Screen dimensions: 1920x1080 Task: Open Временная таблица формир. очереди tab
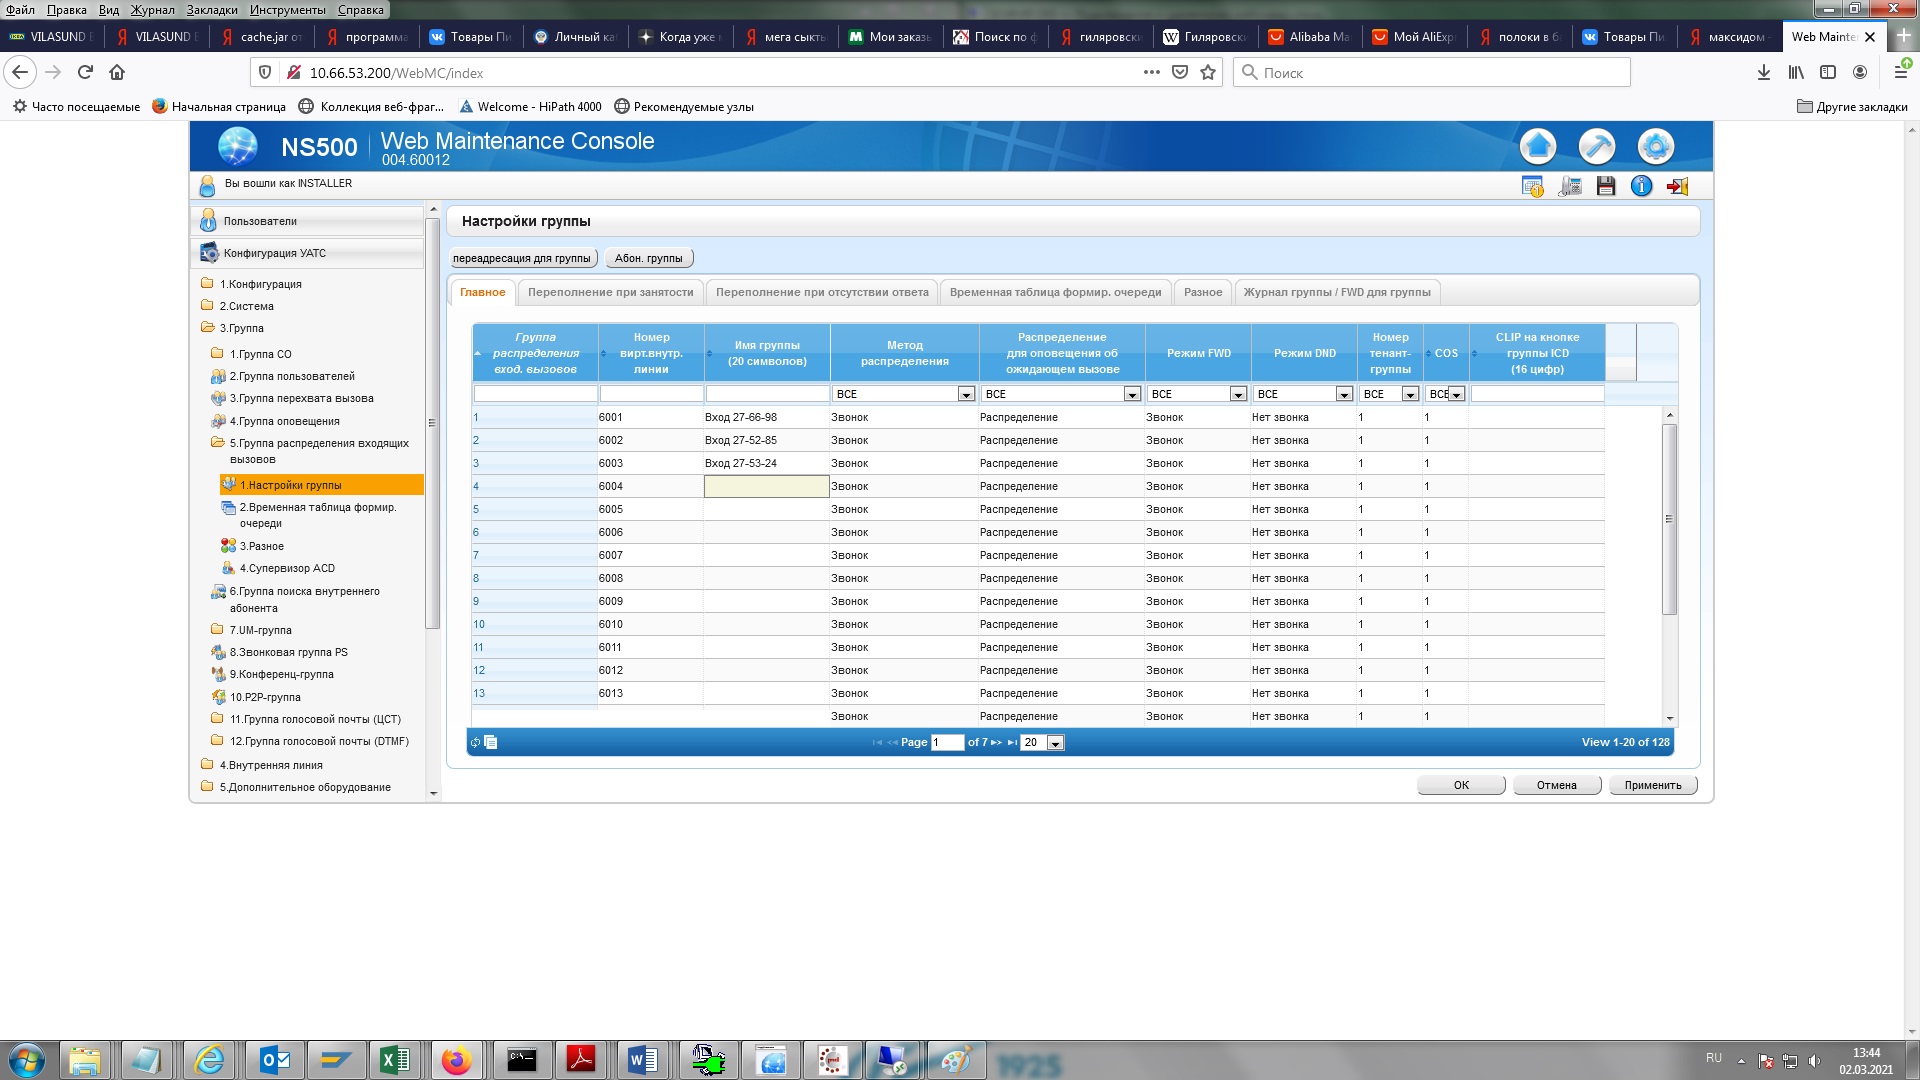pyautogui.click(x=1055, y=292)
